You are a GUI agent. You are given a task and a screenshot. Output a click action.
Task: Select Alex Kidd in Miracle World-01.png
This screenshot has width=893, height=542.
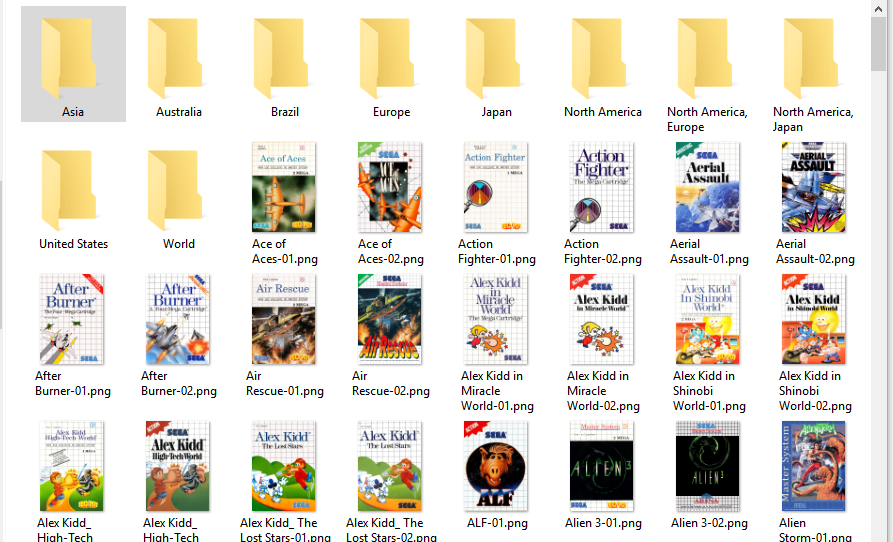(x=495, y=319)
